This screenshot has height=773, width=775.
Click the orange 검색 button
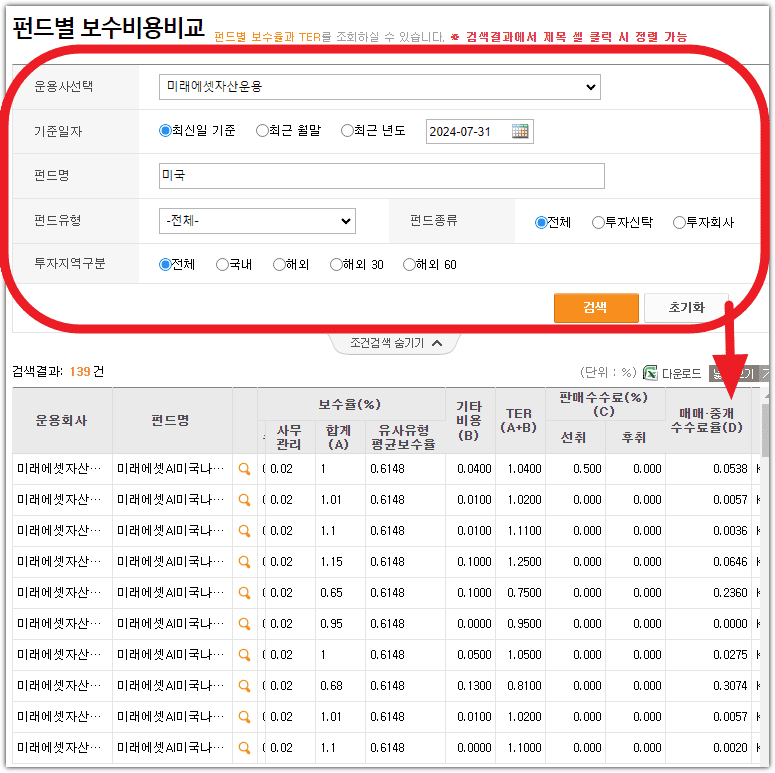pyautogui.click(x=596, y=308)
